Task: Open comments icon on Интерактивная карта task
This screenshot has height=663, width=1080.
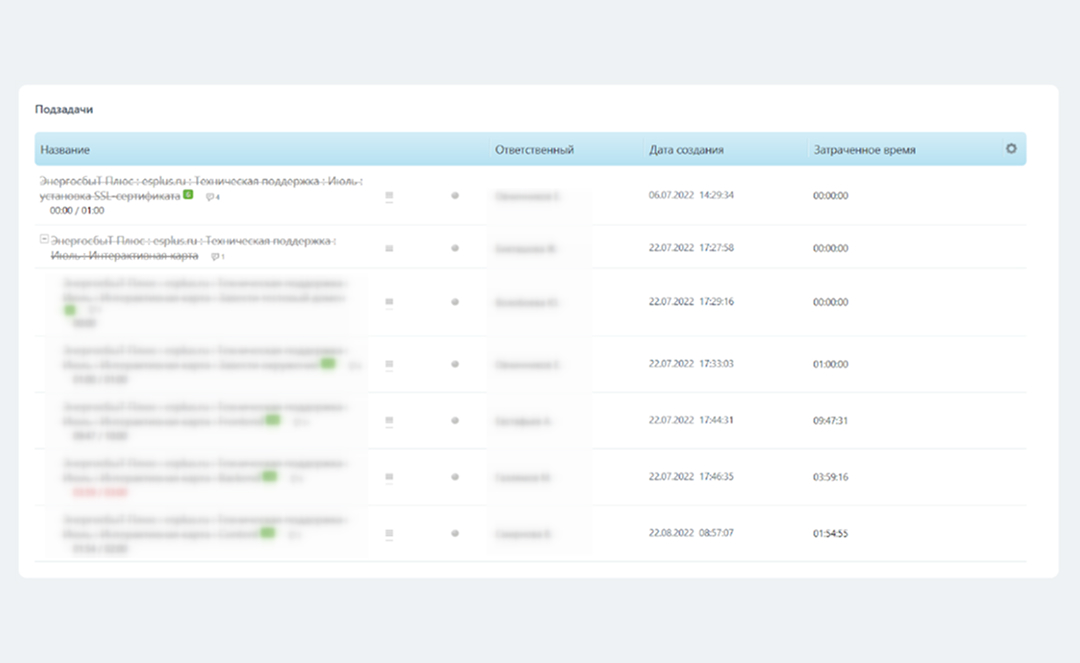Action: [x=218, y=256]
